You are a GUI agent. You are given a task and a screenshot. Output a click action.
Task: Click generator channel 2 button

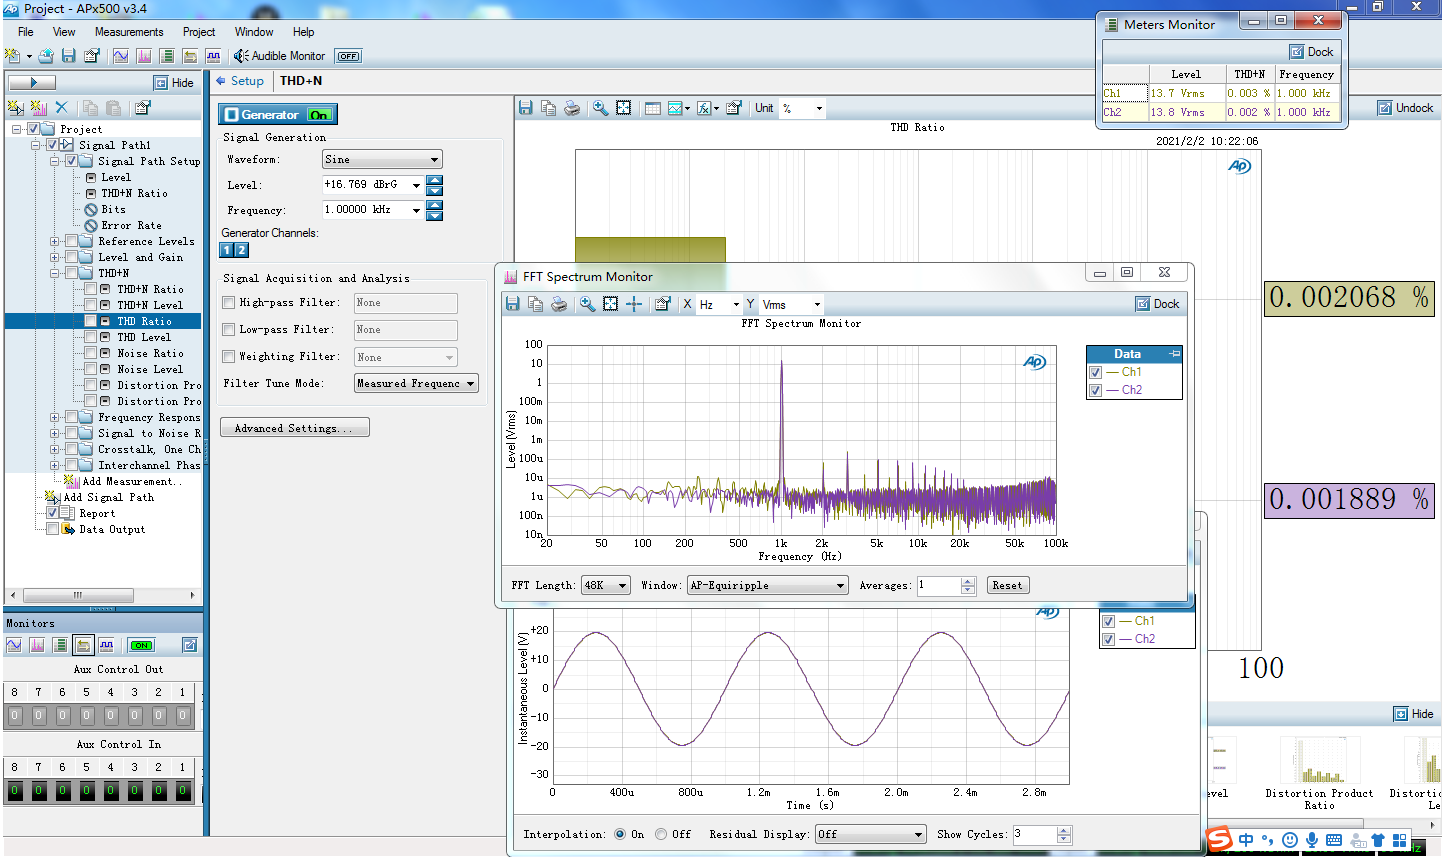click(241, 250)
